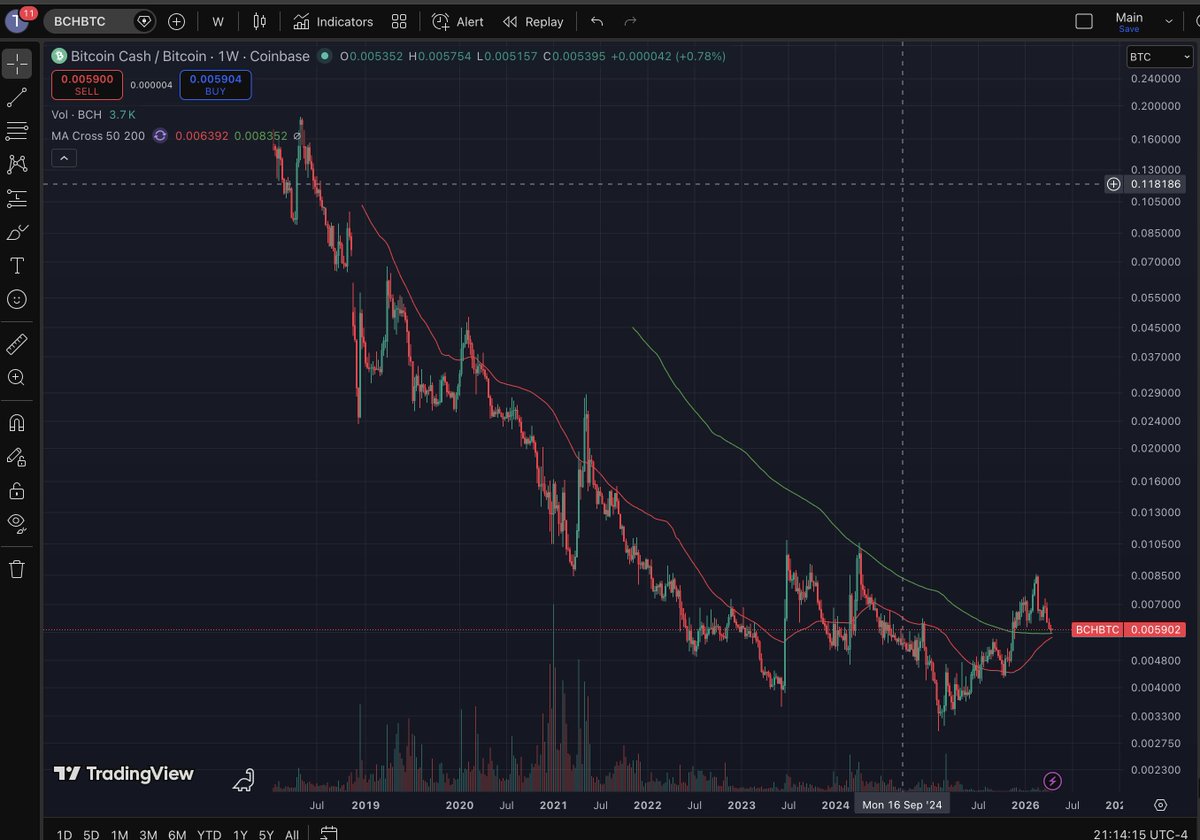Viewport: 1200px width, 840px height.
Task: Select the All date range
Action: click(292, 834)
